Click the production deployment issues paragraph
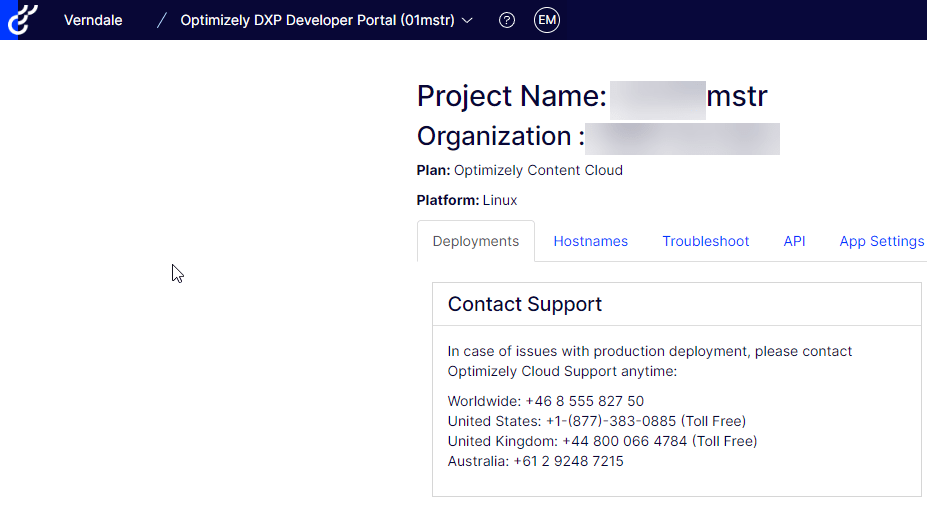Screen dimensions: 927x513 tap(650, 361)
